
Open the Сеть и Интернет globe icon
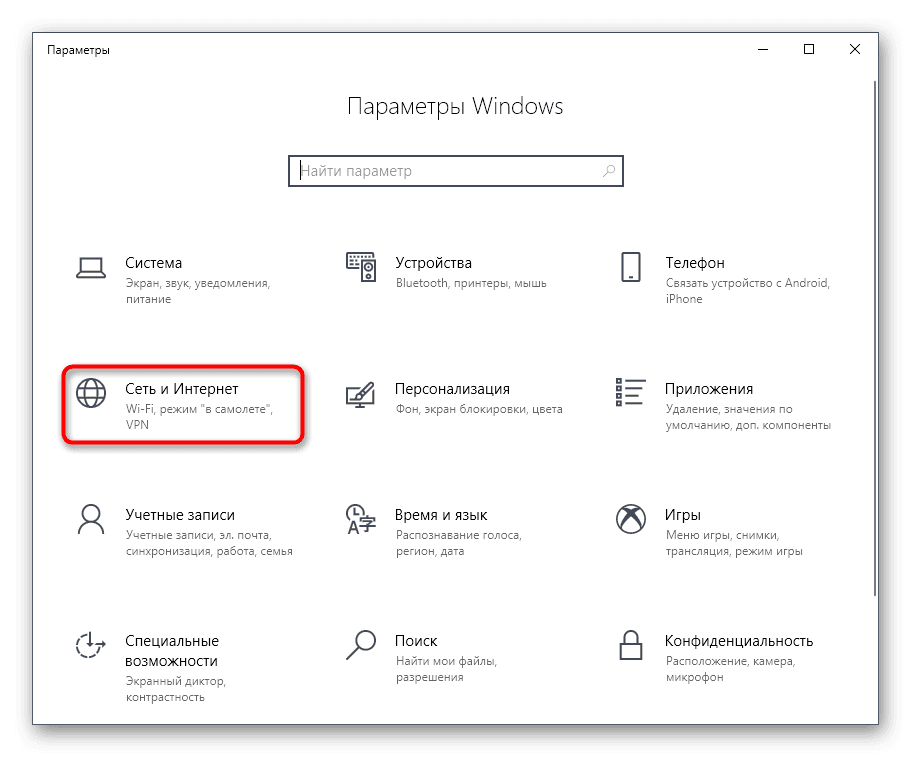[x=91, y=393]
